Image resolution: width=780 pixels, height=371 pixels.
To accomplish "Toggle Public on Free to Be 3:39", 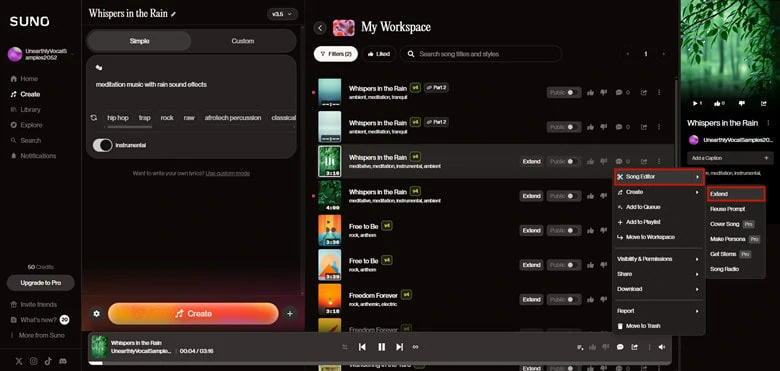I will pos(564,265).
